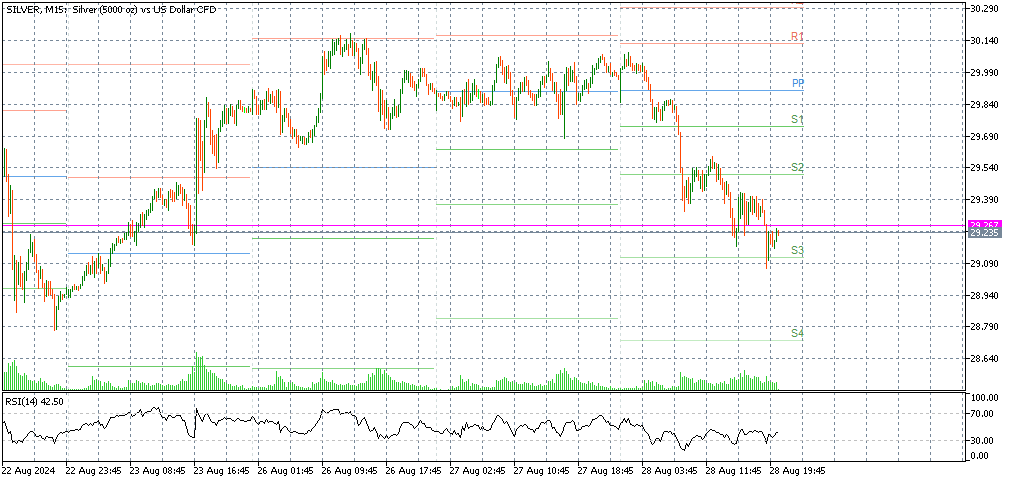Click the 28 Aug 19:45 time label
The height and width of the screenshot is (482, 1013).
(x=798, y=469)
